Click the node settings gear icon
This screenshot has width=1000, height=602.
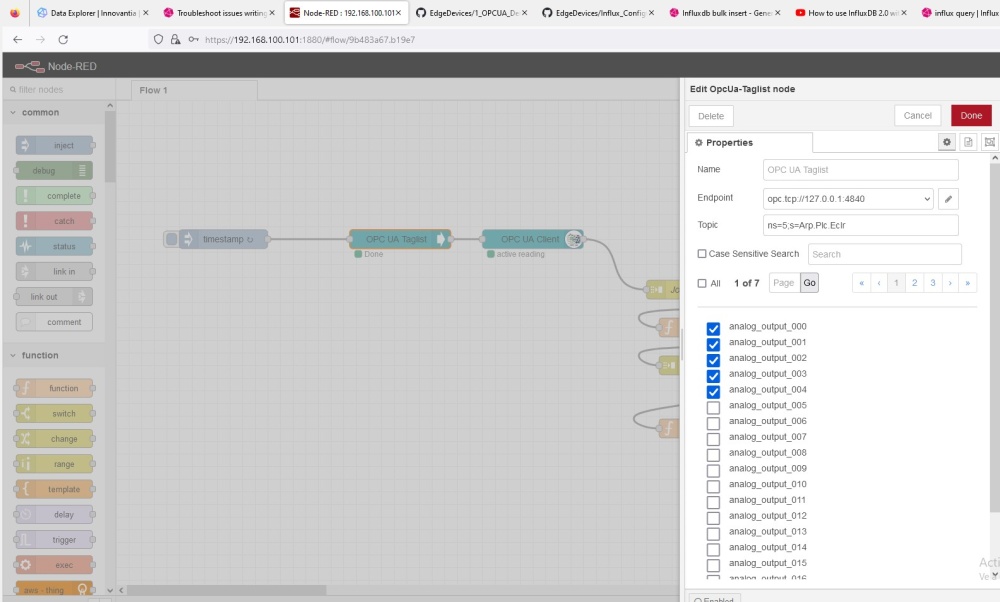click(x=947, y=143)
